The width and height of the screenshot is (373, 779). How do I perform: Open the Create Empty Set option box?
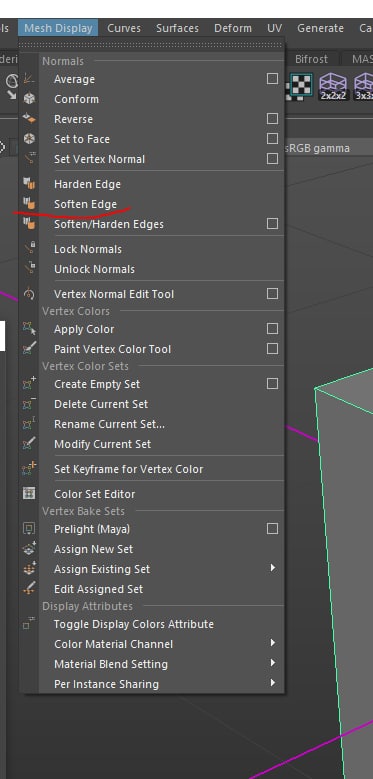pyautogui.click(x=272, y=384)
